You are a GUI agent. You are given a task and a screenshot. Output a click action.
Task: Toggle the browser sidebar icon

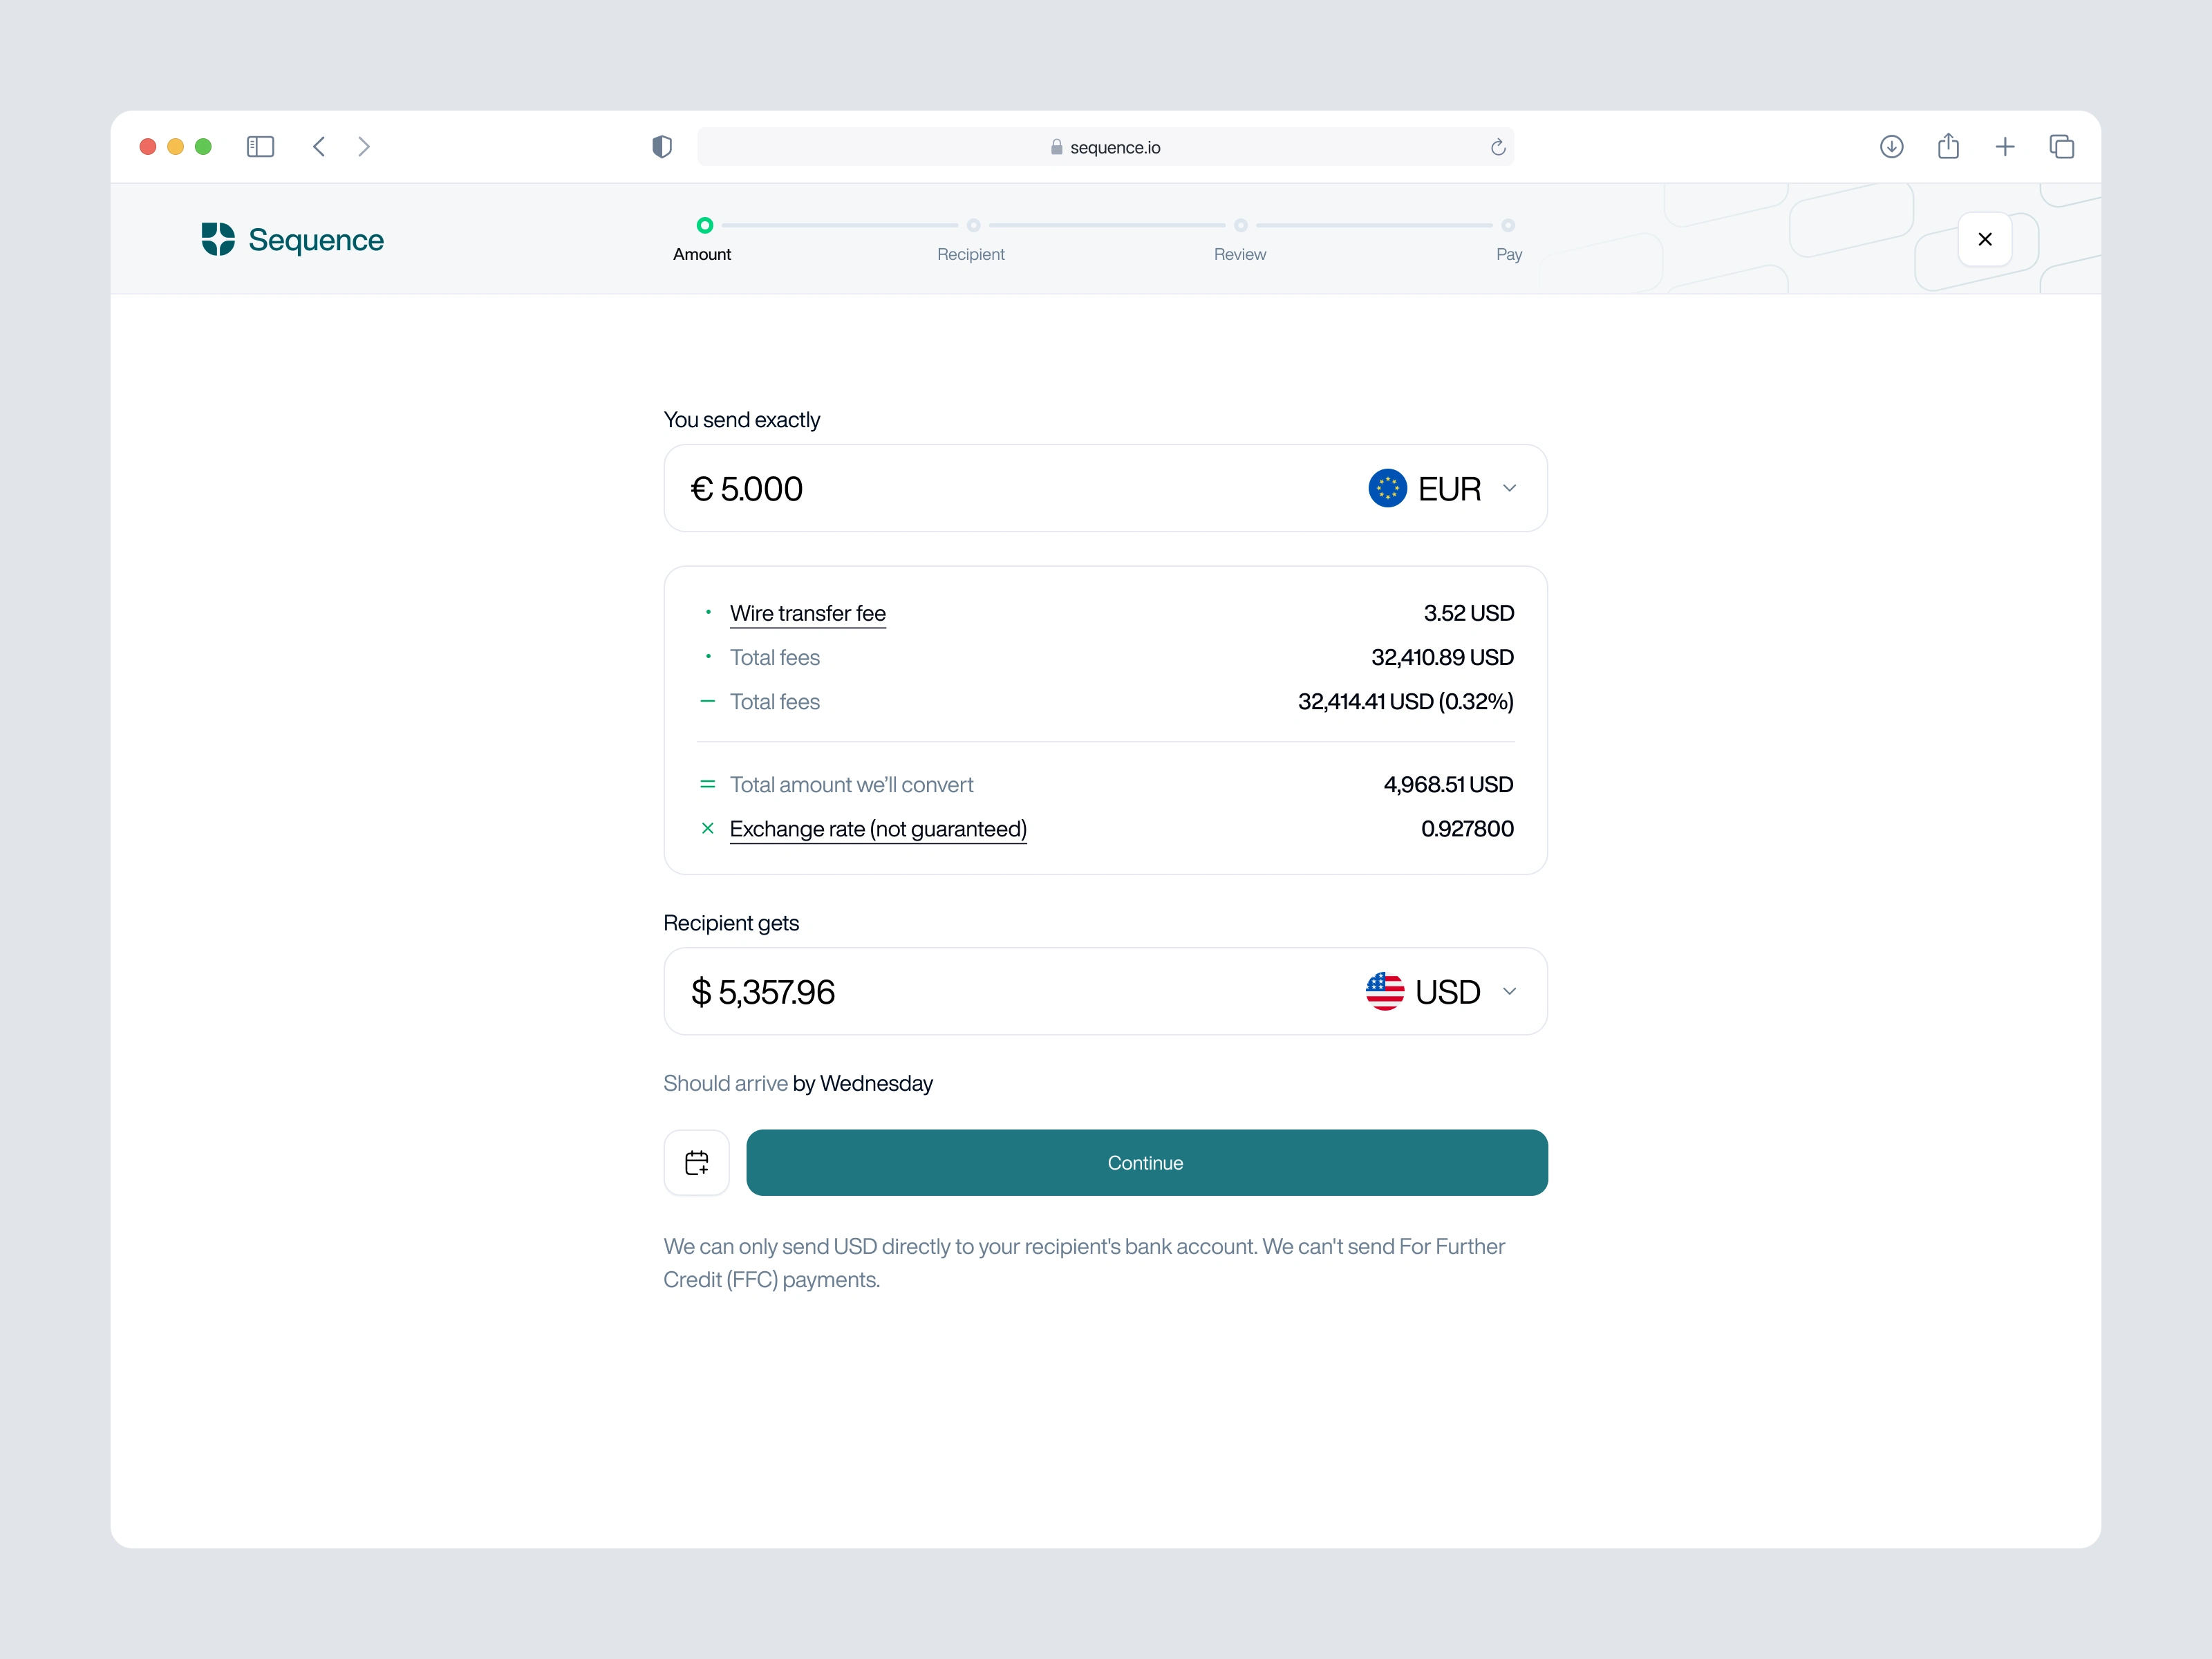pos(260,147)
